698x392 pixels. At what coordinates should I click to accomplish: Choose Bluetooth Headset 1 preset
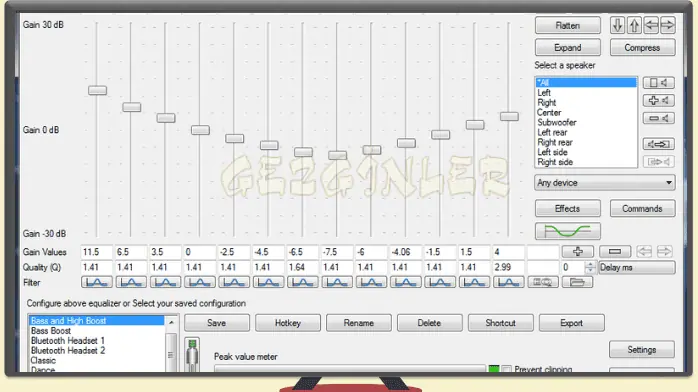tap(97, 341)
